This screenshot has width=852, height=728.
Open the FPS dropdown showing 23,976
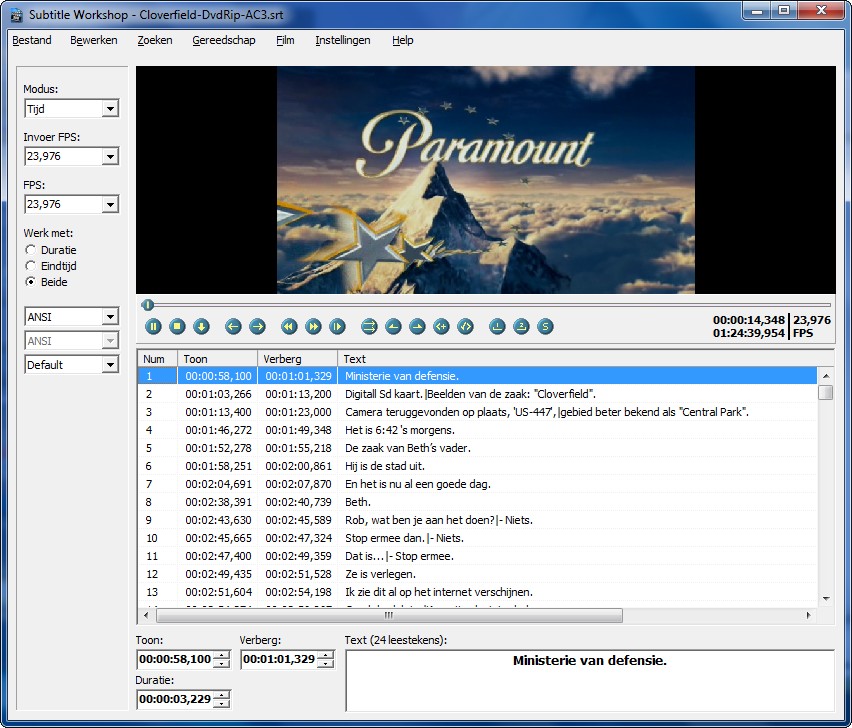tap(110, 204)
